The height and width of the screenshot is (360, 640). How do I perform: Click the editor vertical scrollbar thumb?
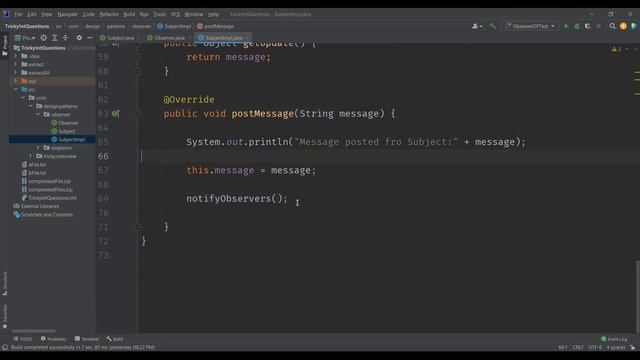(x=638, y=296)
